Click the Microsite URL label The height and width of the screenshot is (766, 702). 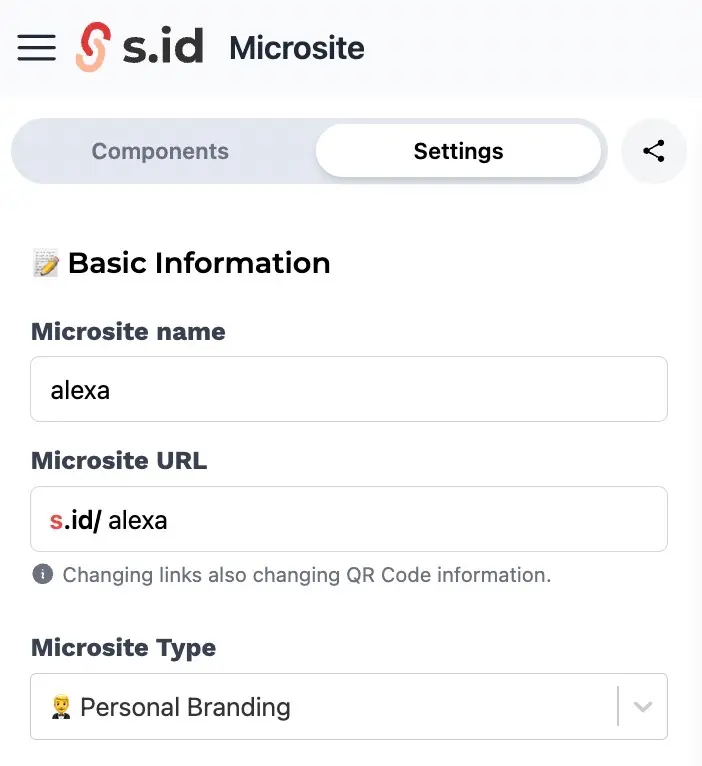point(119,461)
